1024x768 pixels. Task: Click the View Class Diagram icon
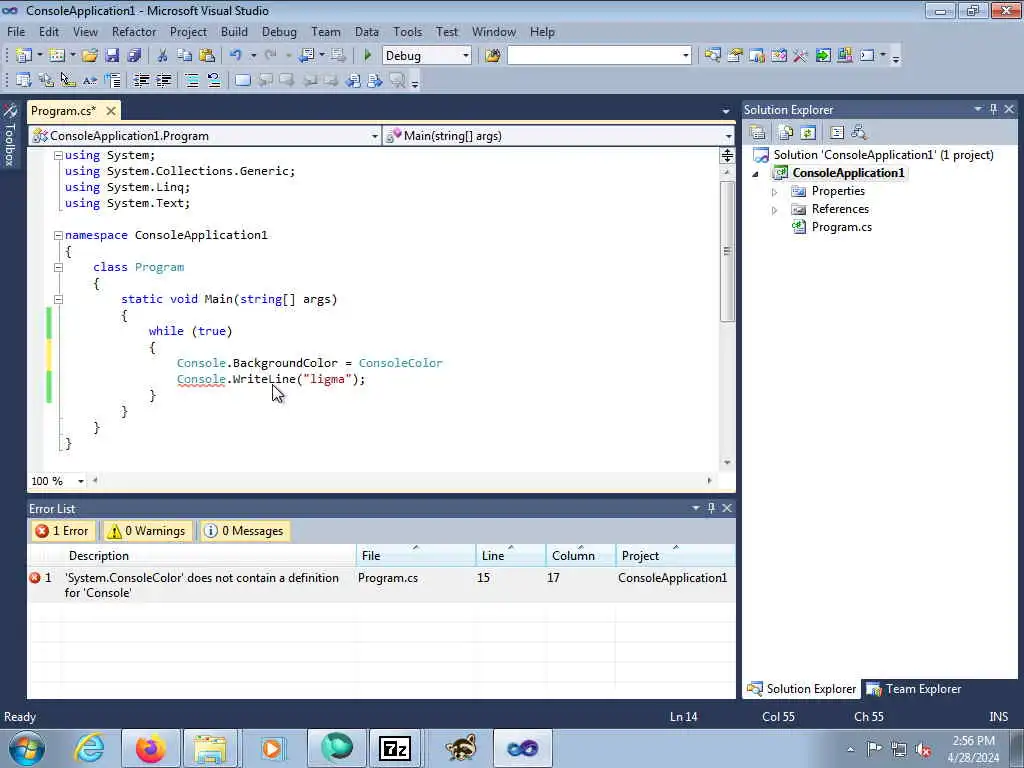[x=859, y=133]
